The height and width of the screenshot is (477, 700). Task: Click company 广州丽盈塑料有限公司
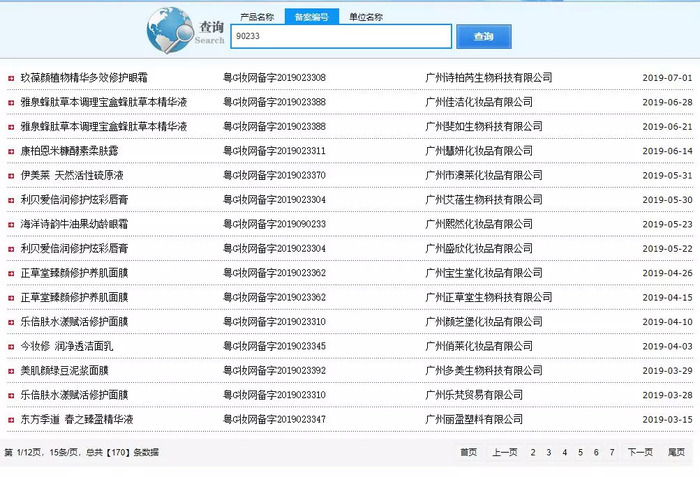(474, 419)
